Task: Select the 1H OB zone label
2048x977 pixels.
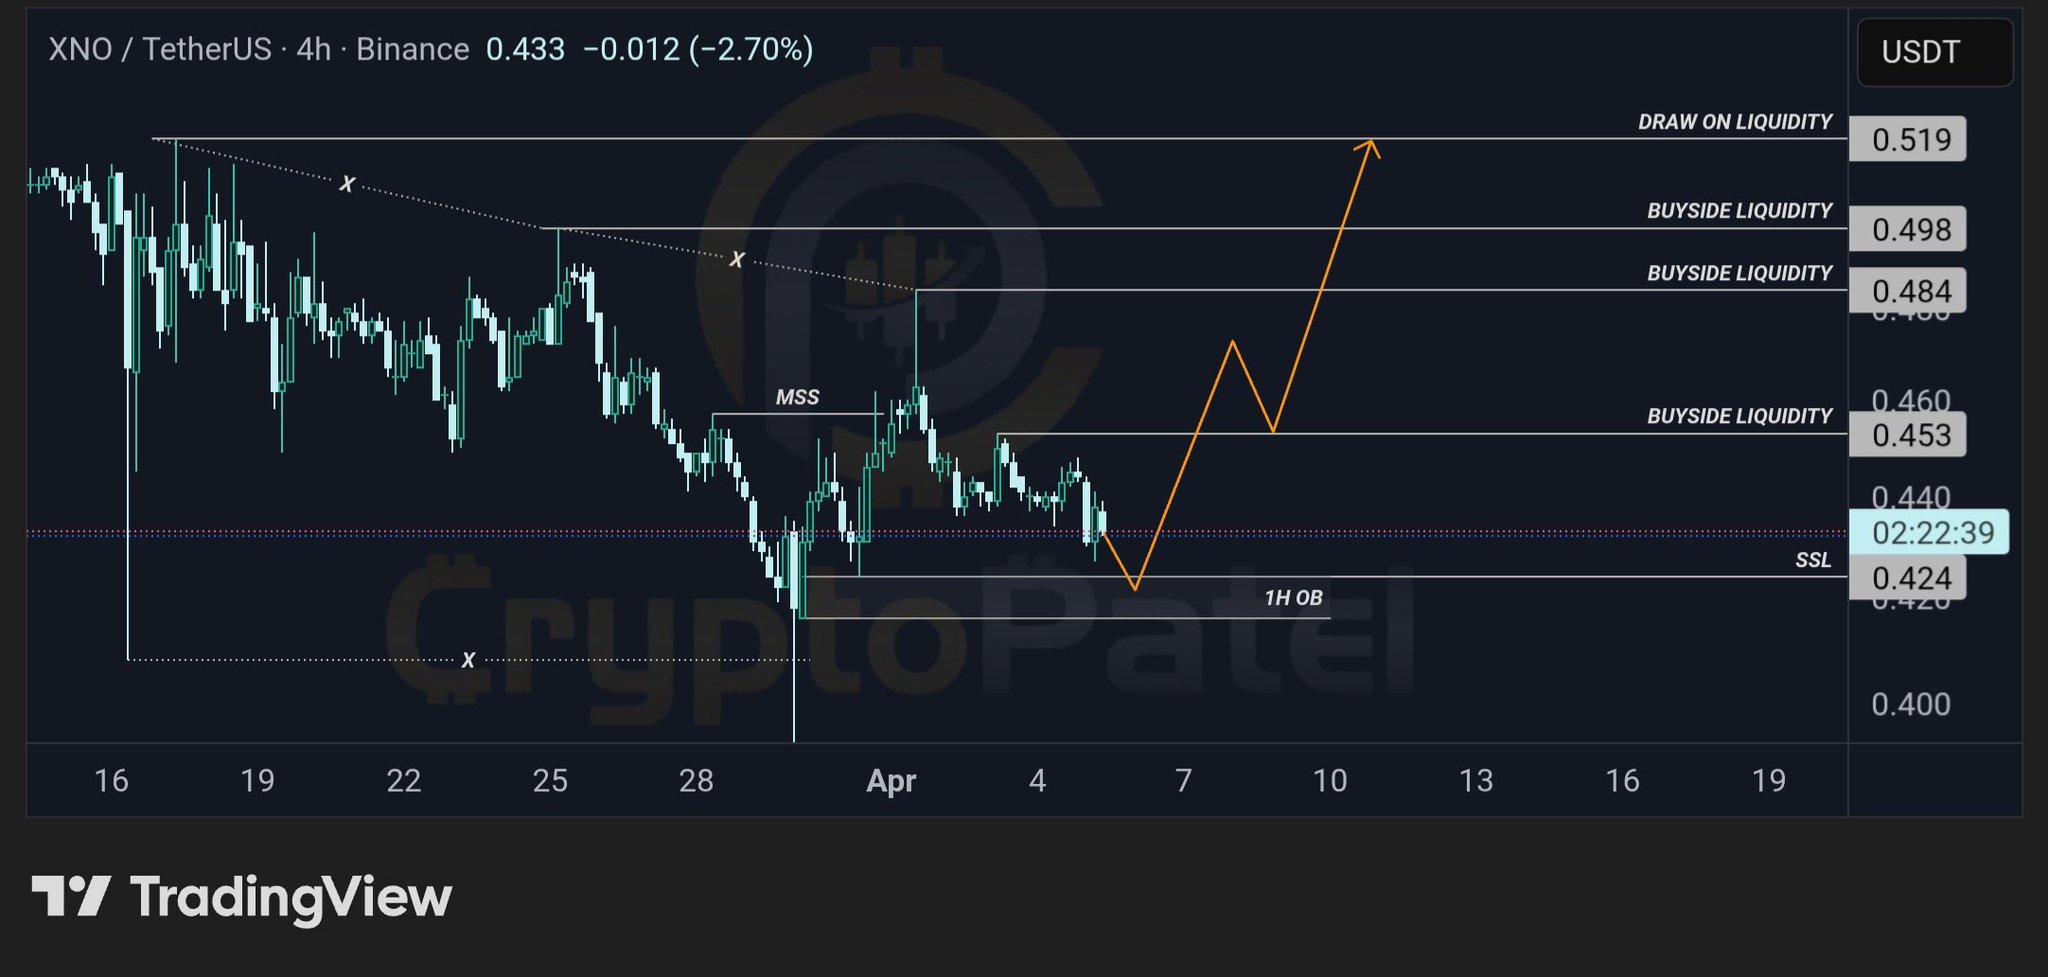Action: pyautogui.click(x=1293, y=598)
